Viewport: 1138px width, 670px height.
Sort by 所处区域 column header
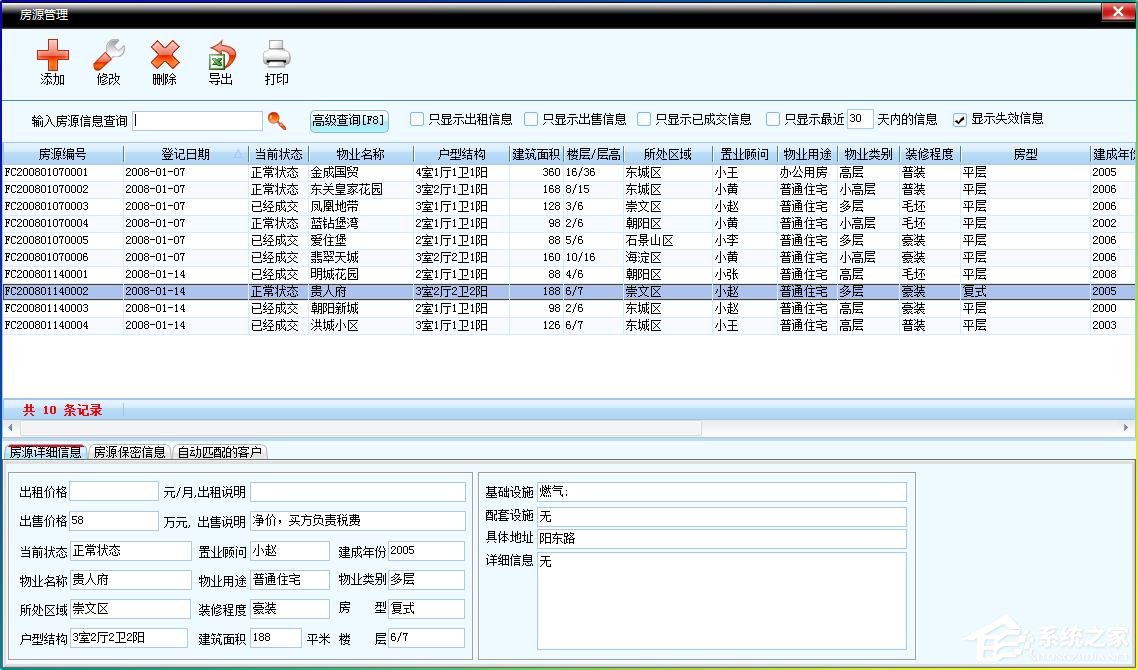pyautogui.click(x=668, y=155)
